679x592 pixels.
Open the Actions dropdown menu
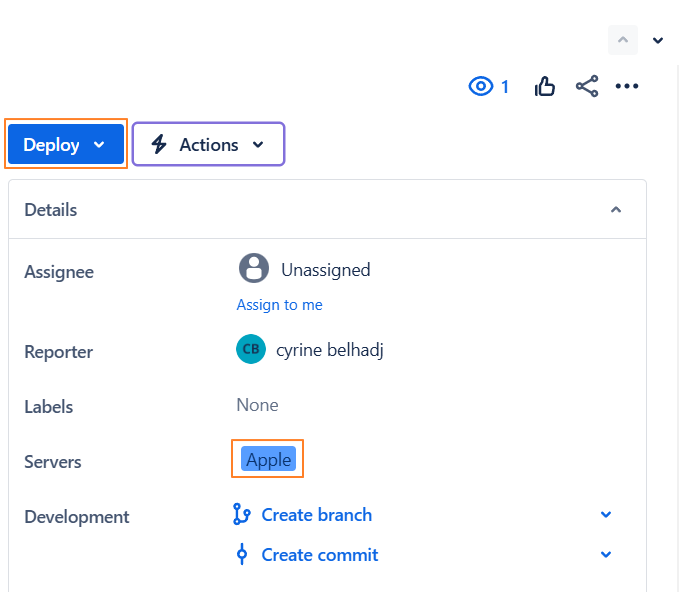pyautogui.click(x=208, y=145)
